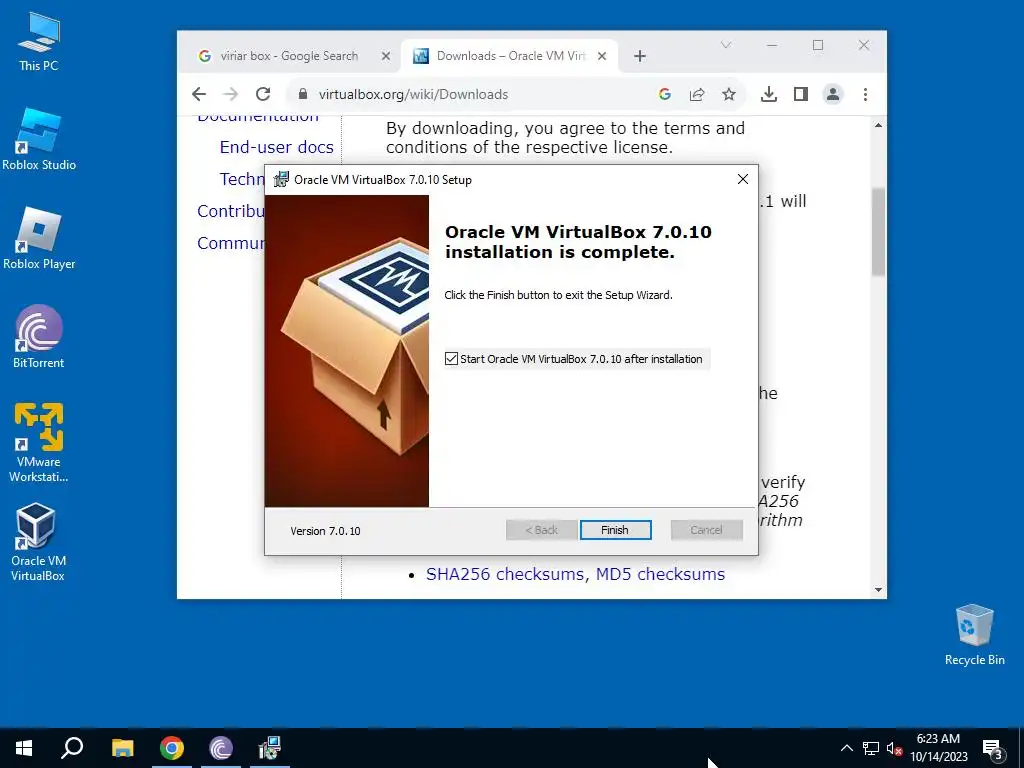The width and height of the screenshot is (1024, 768).
Task: Switch to Chrome in the taskbar
Action: point(172,748)
